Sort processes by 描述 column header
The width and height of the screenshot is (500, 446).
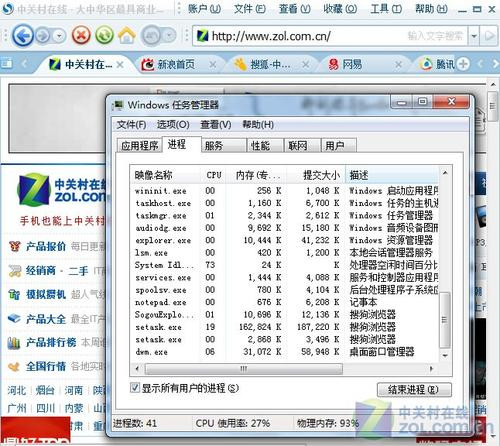pos(392,175)
